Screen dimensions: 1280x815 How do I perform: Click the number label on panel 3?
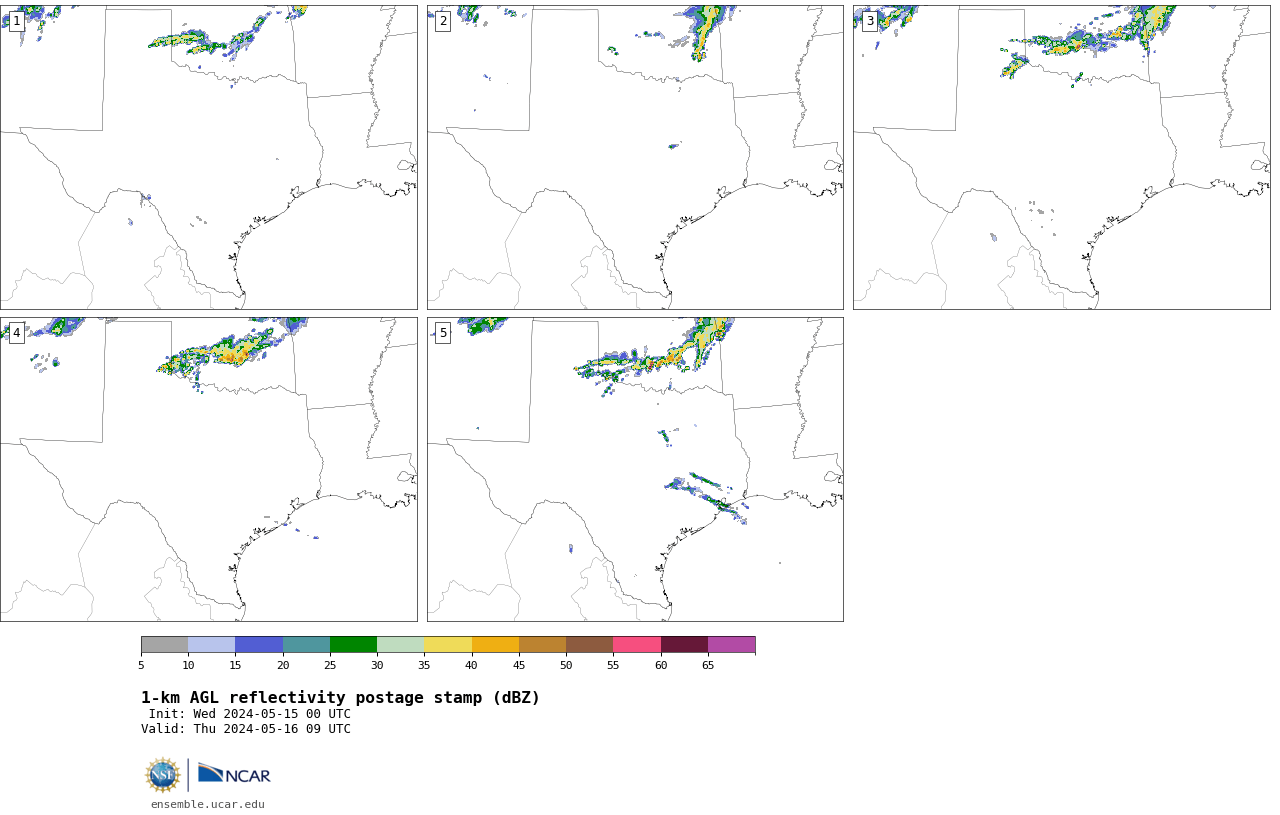[870, 21]
